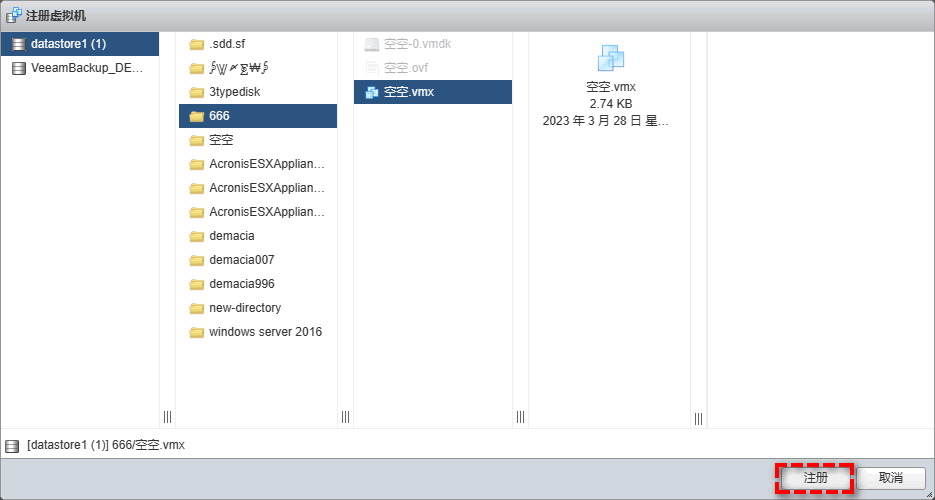
Task: Open the windows server 2016 folder
Action: (x=265, y=332)
